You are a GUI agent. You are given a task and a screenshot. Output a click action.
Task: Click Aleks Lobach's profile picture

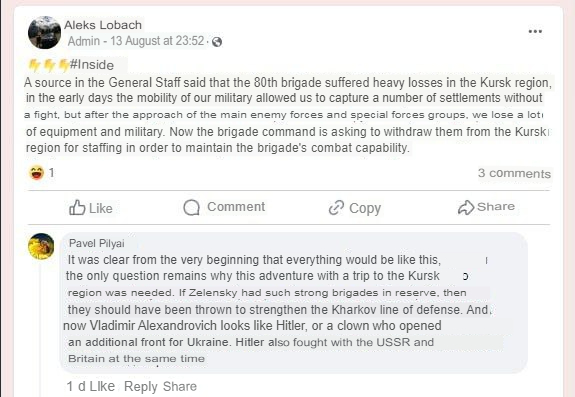[x=44, y=32]
